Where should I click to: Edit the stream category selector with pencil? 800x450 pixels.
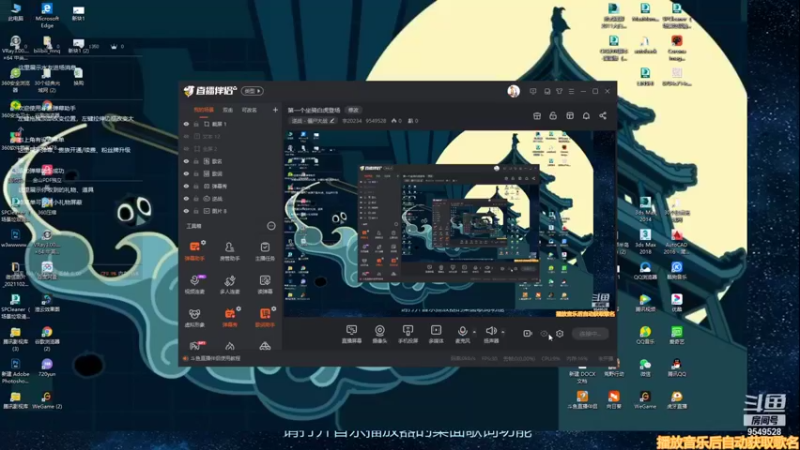pos(313,121)
